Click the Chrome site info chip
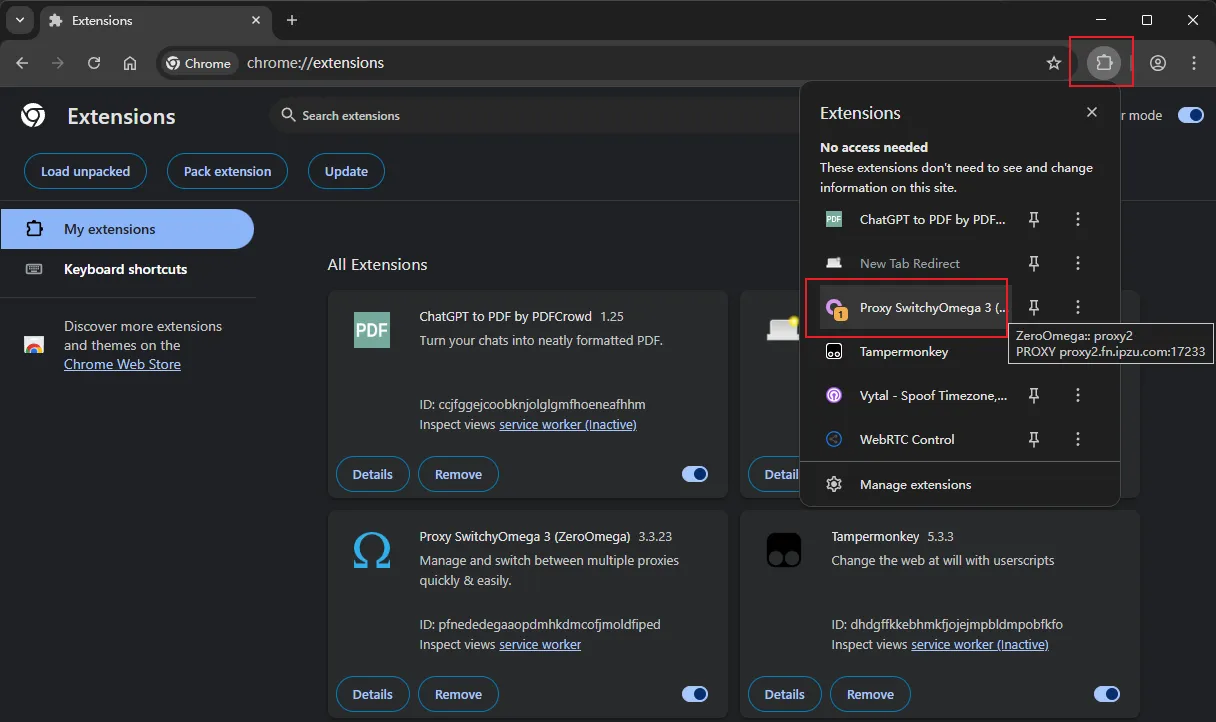This screenshot has width=1216, height=722. click(x=198, y=63)
